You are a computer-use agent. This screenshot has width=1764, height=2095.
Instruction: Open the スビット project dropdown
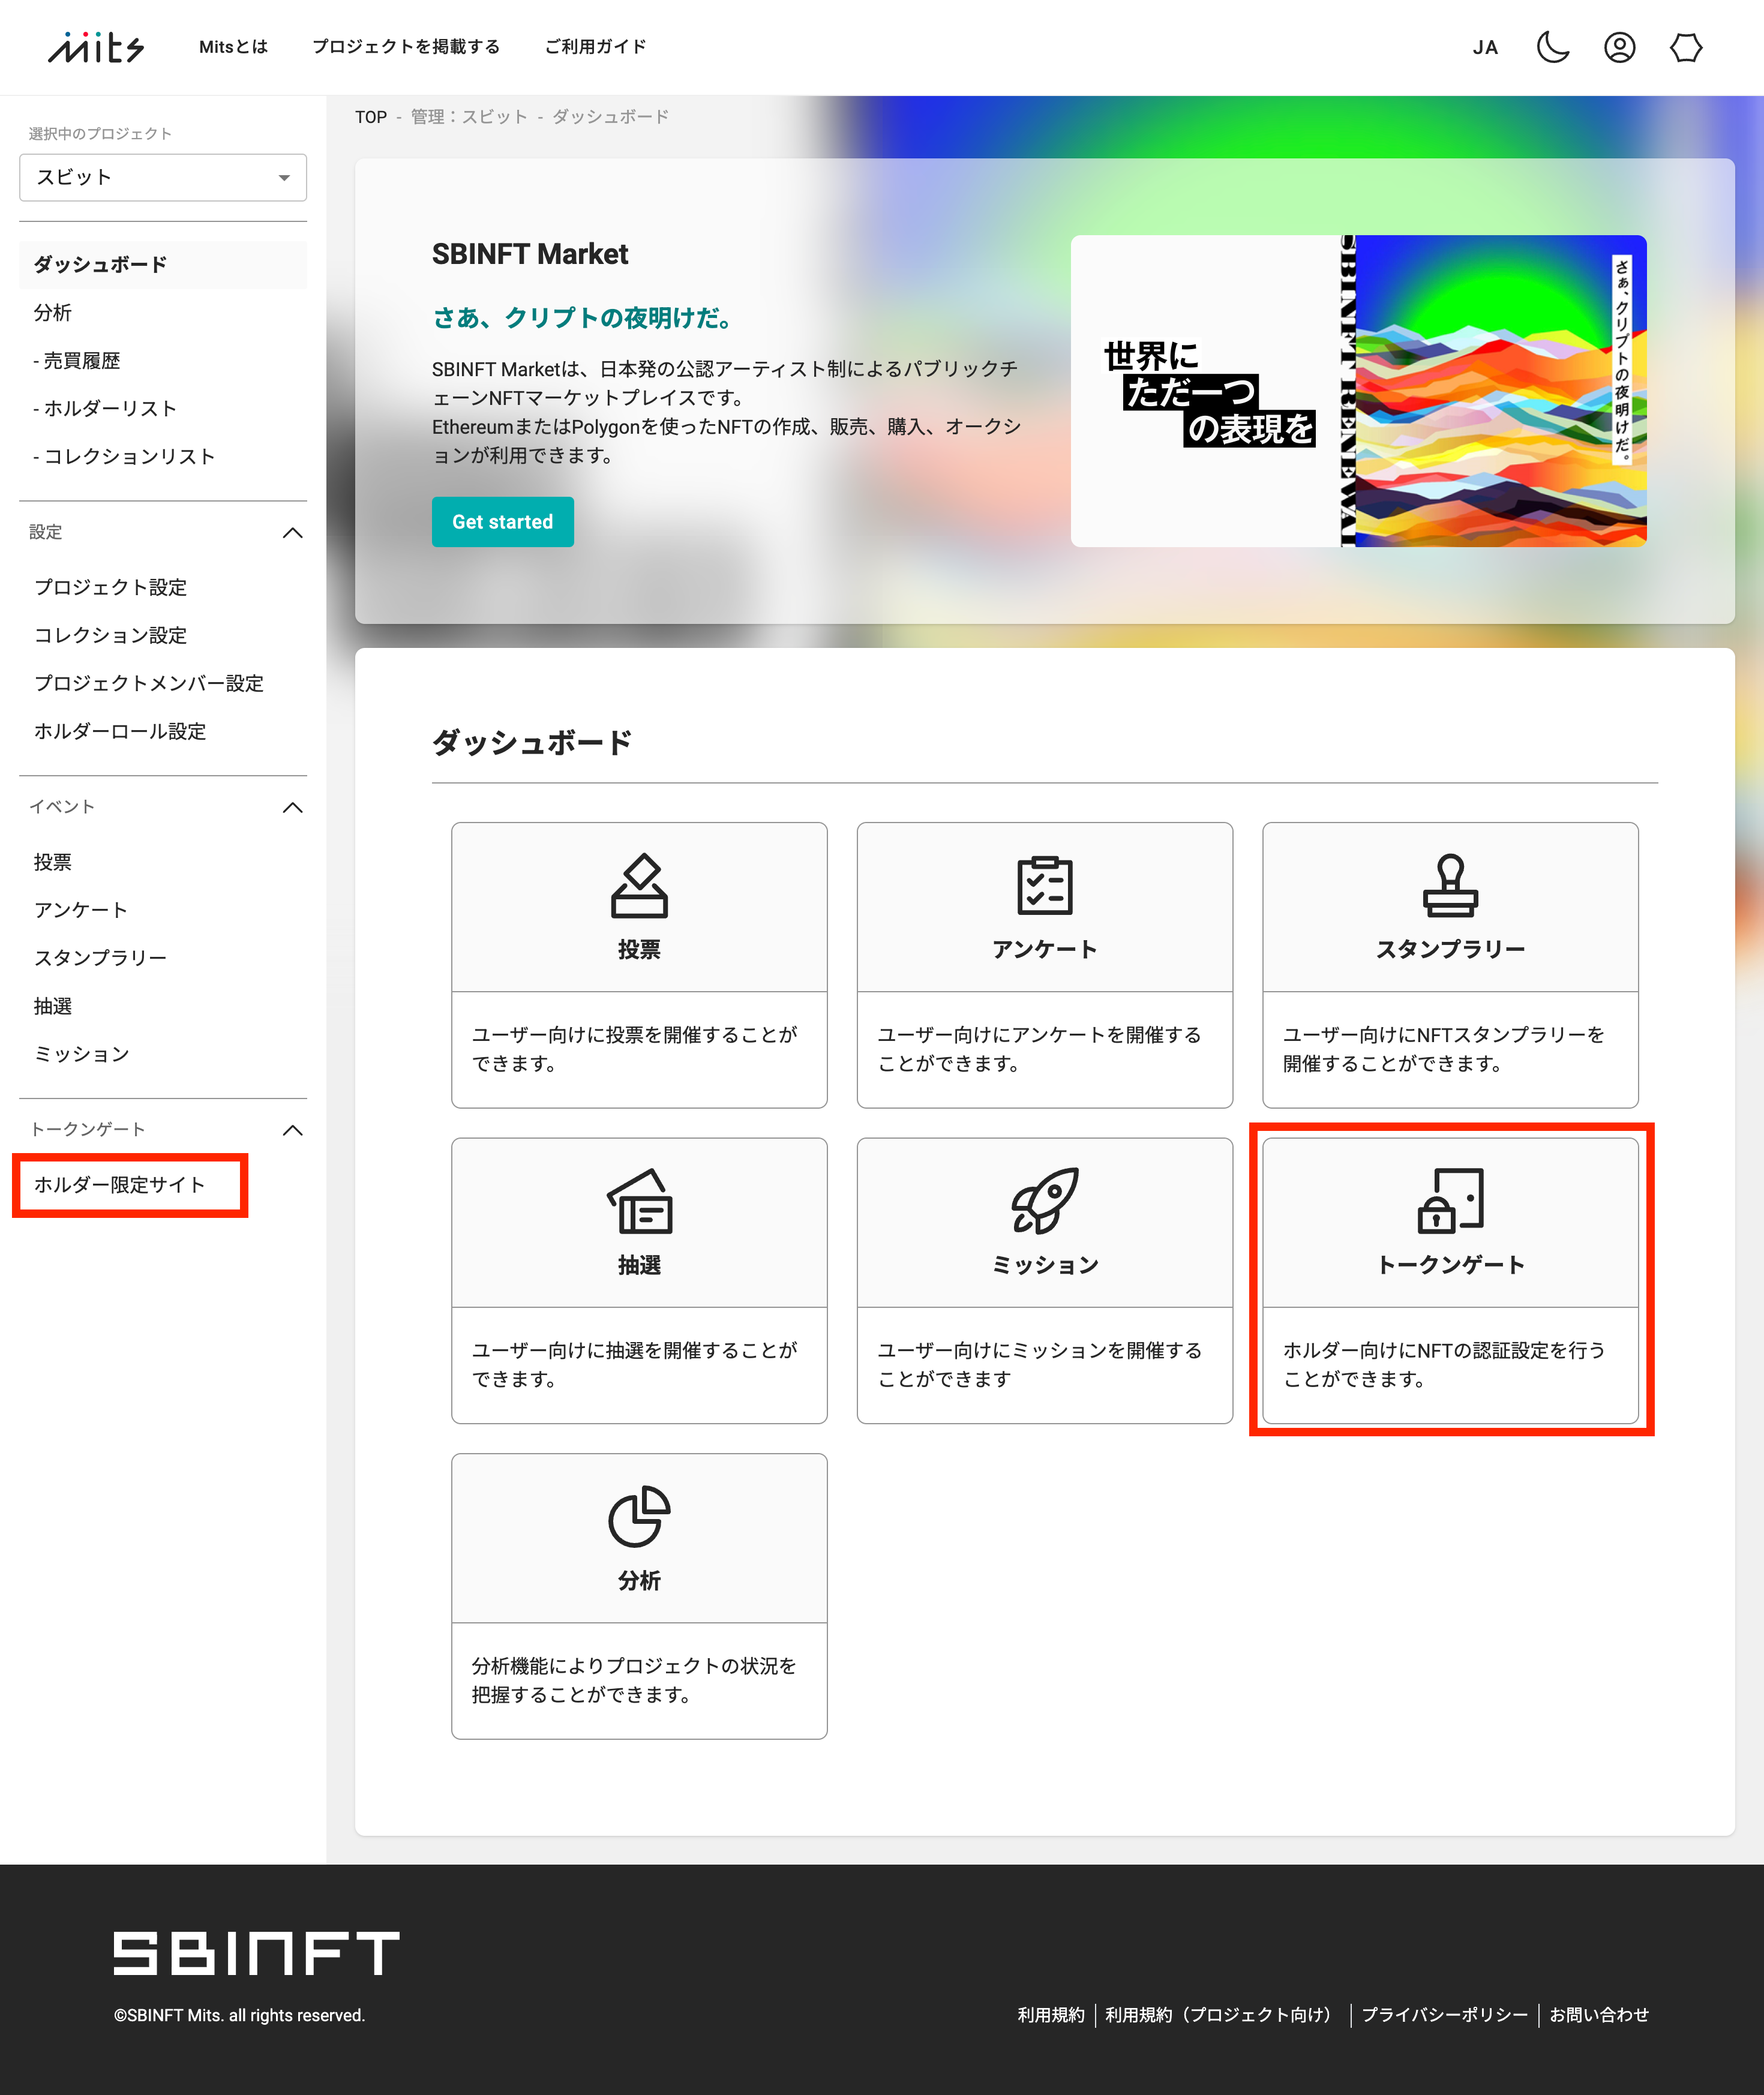[163, 177]
